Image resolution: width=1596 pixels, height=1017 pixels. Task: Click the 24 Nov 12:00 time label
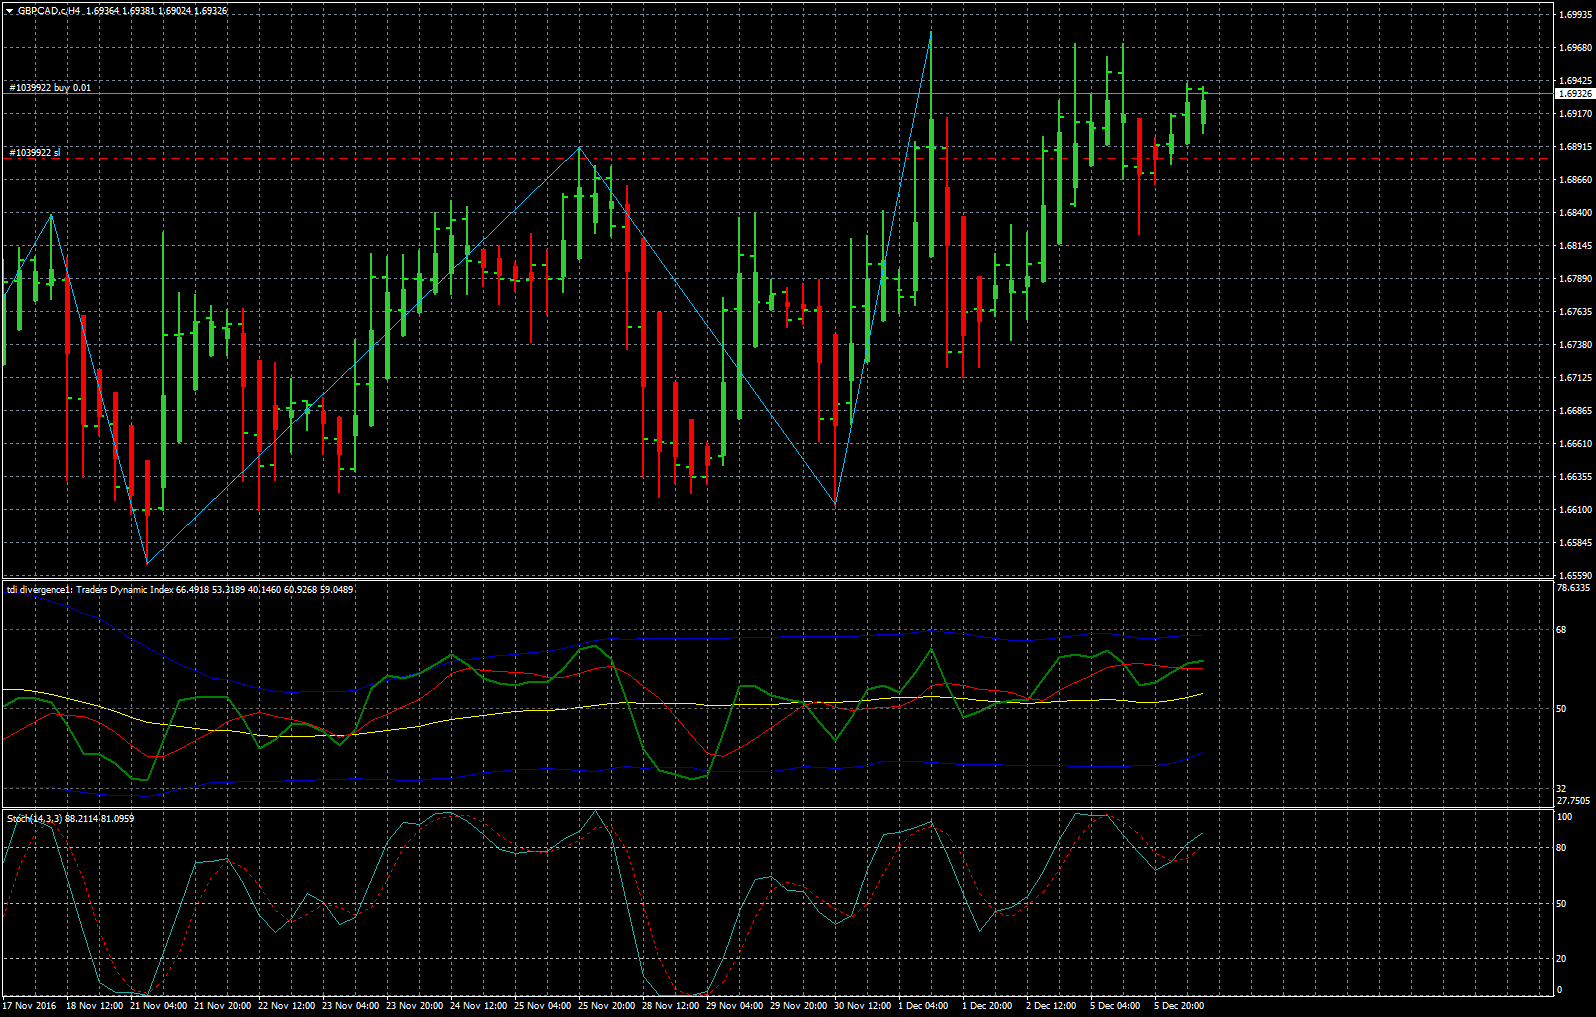click(x=479, y=1006)
